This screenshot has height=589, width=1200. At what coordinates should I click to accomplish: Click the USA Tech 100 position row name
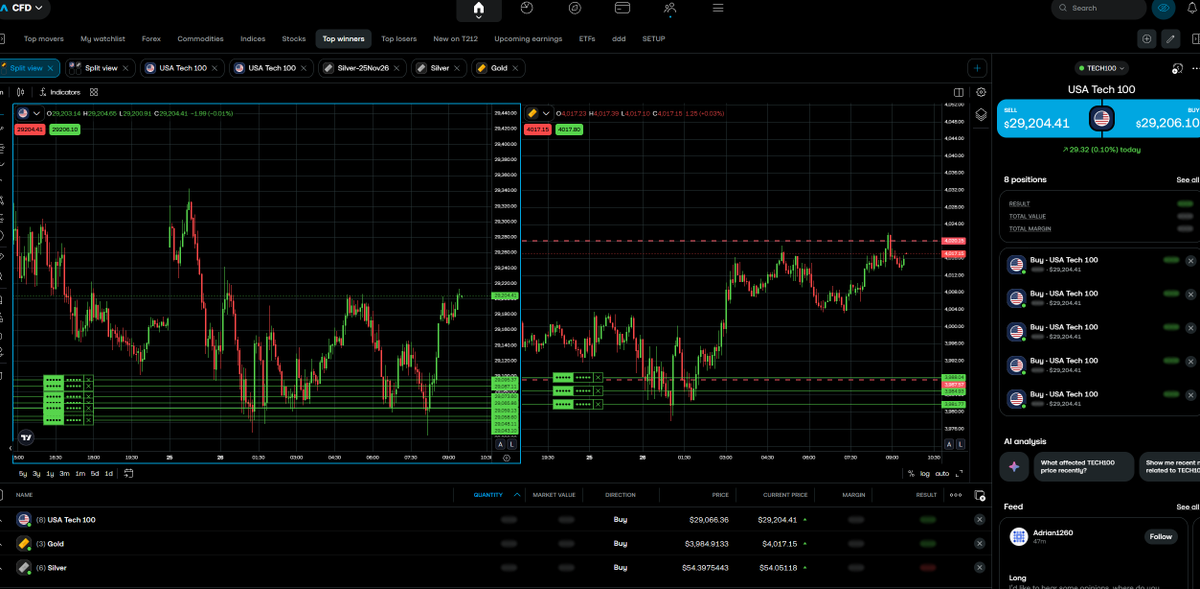(72, 520)
